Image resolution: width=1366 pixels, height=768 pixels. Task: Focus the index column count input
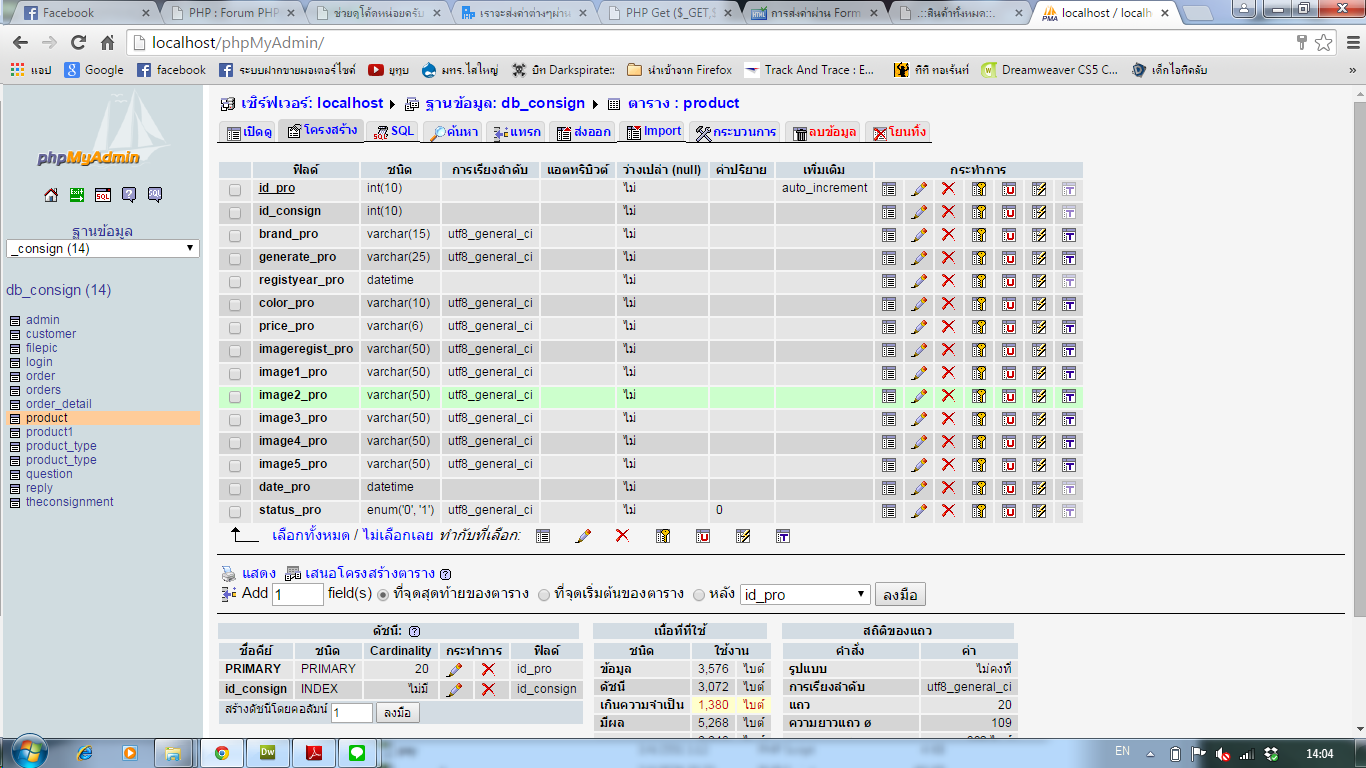(x=351, y=713)
